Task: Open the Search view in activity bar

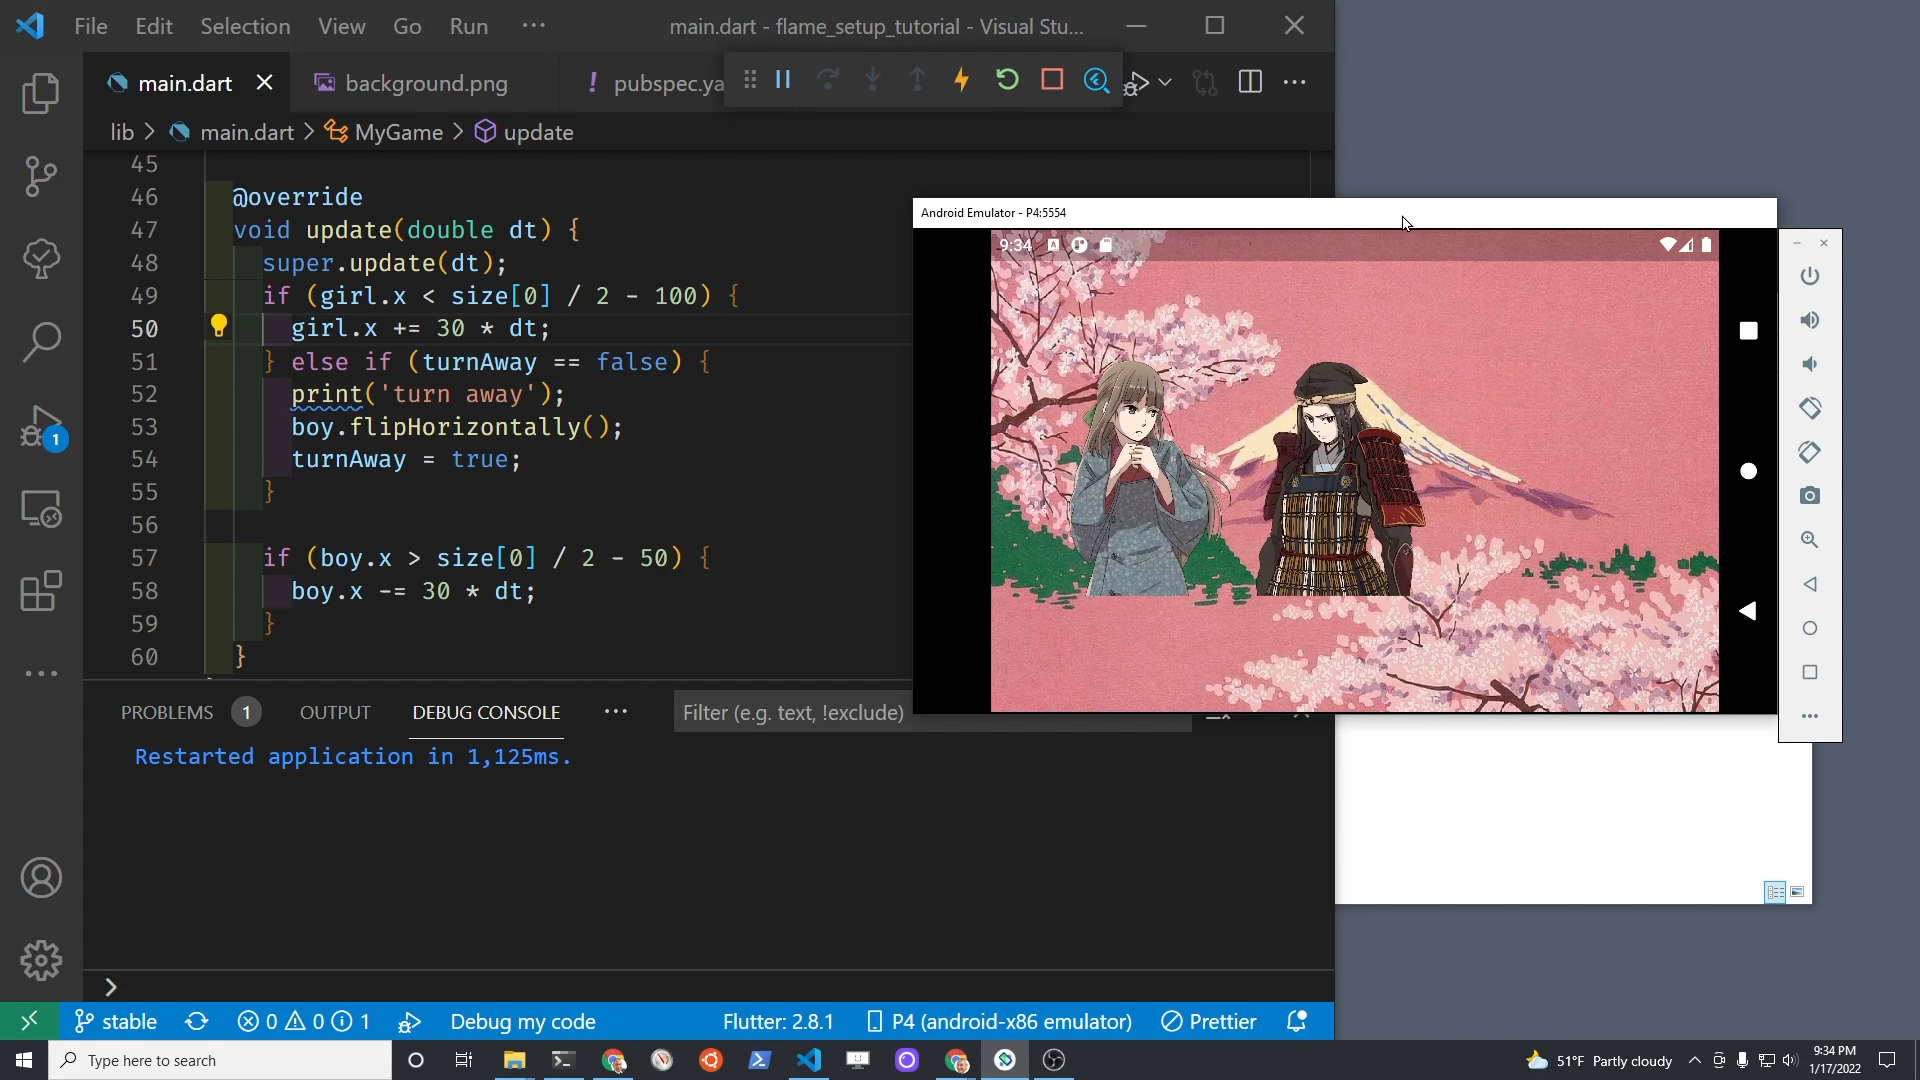Action: pyautogui.click(x=41, y=342)
